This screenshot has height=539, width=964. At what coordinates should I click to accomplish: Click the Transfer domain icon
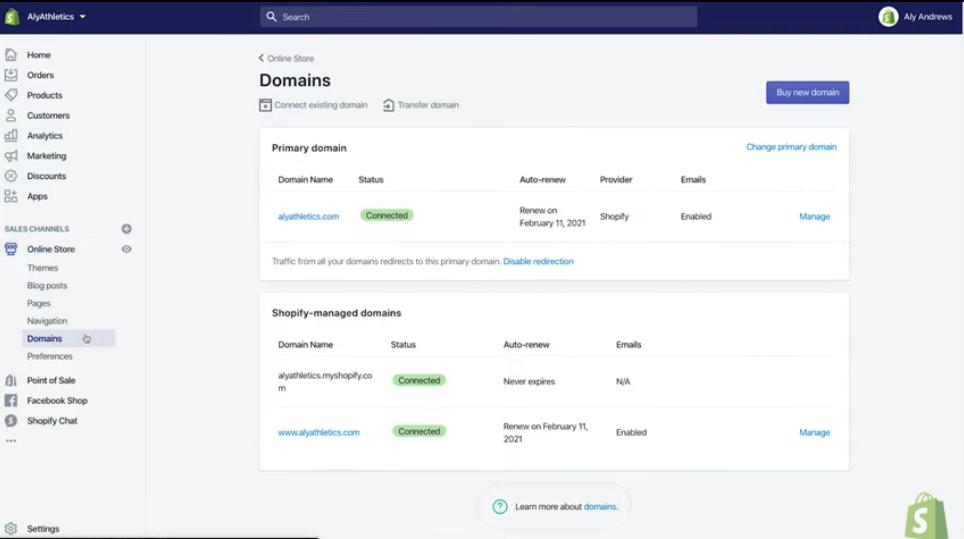tap(389, 105)
